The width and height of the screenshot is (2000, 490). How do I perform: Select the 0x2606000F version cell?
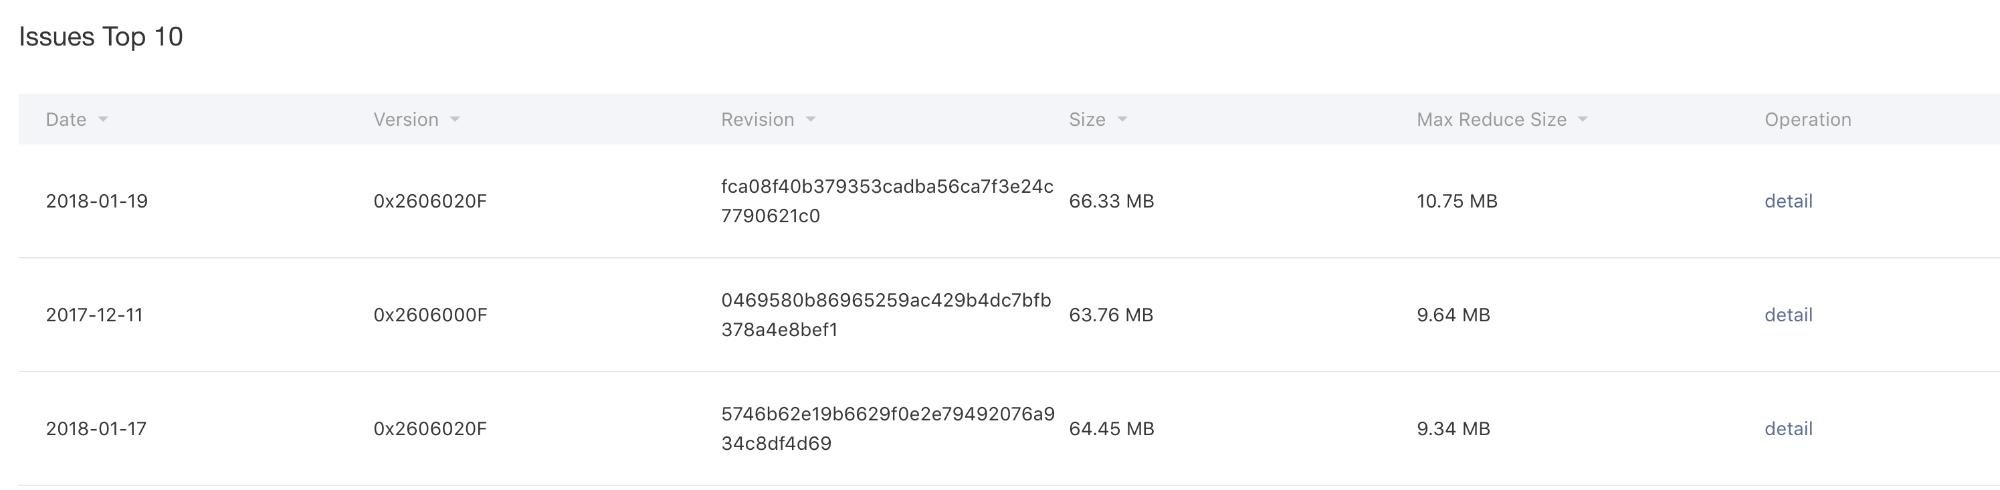pyautogui.click(x=430, y=315)
